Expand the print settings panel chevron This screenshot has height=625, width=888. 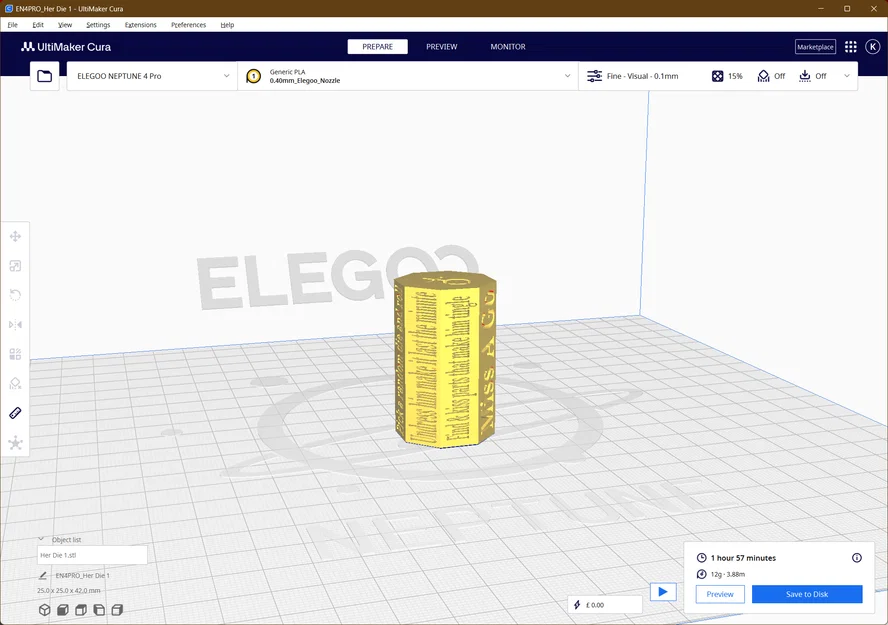click(x=847, y=76)
